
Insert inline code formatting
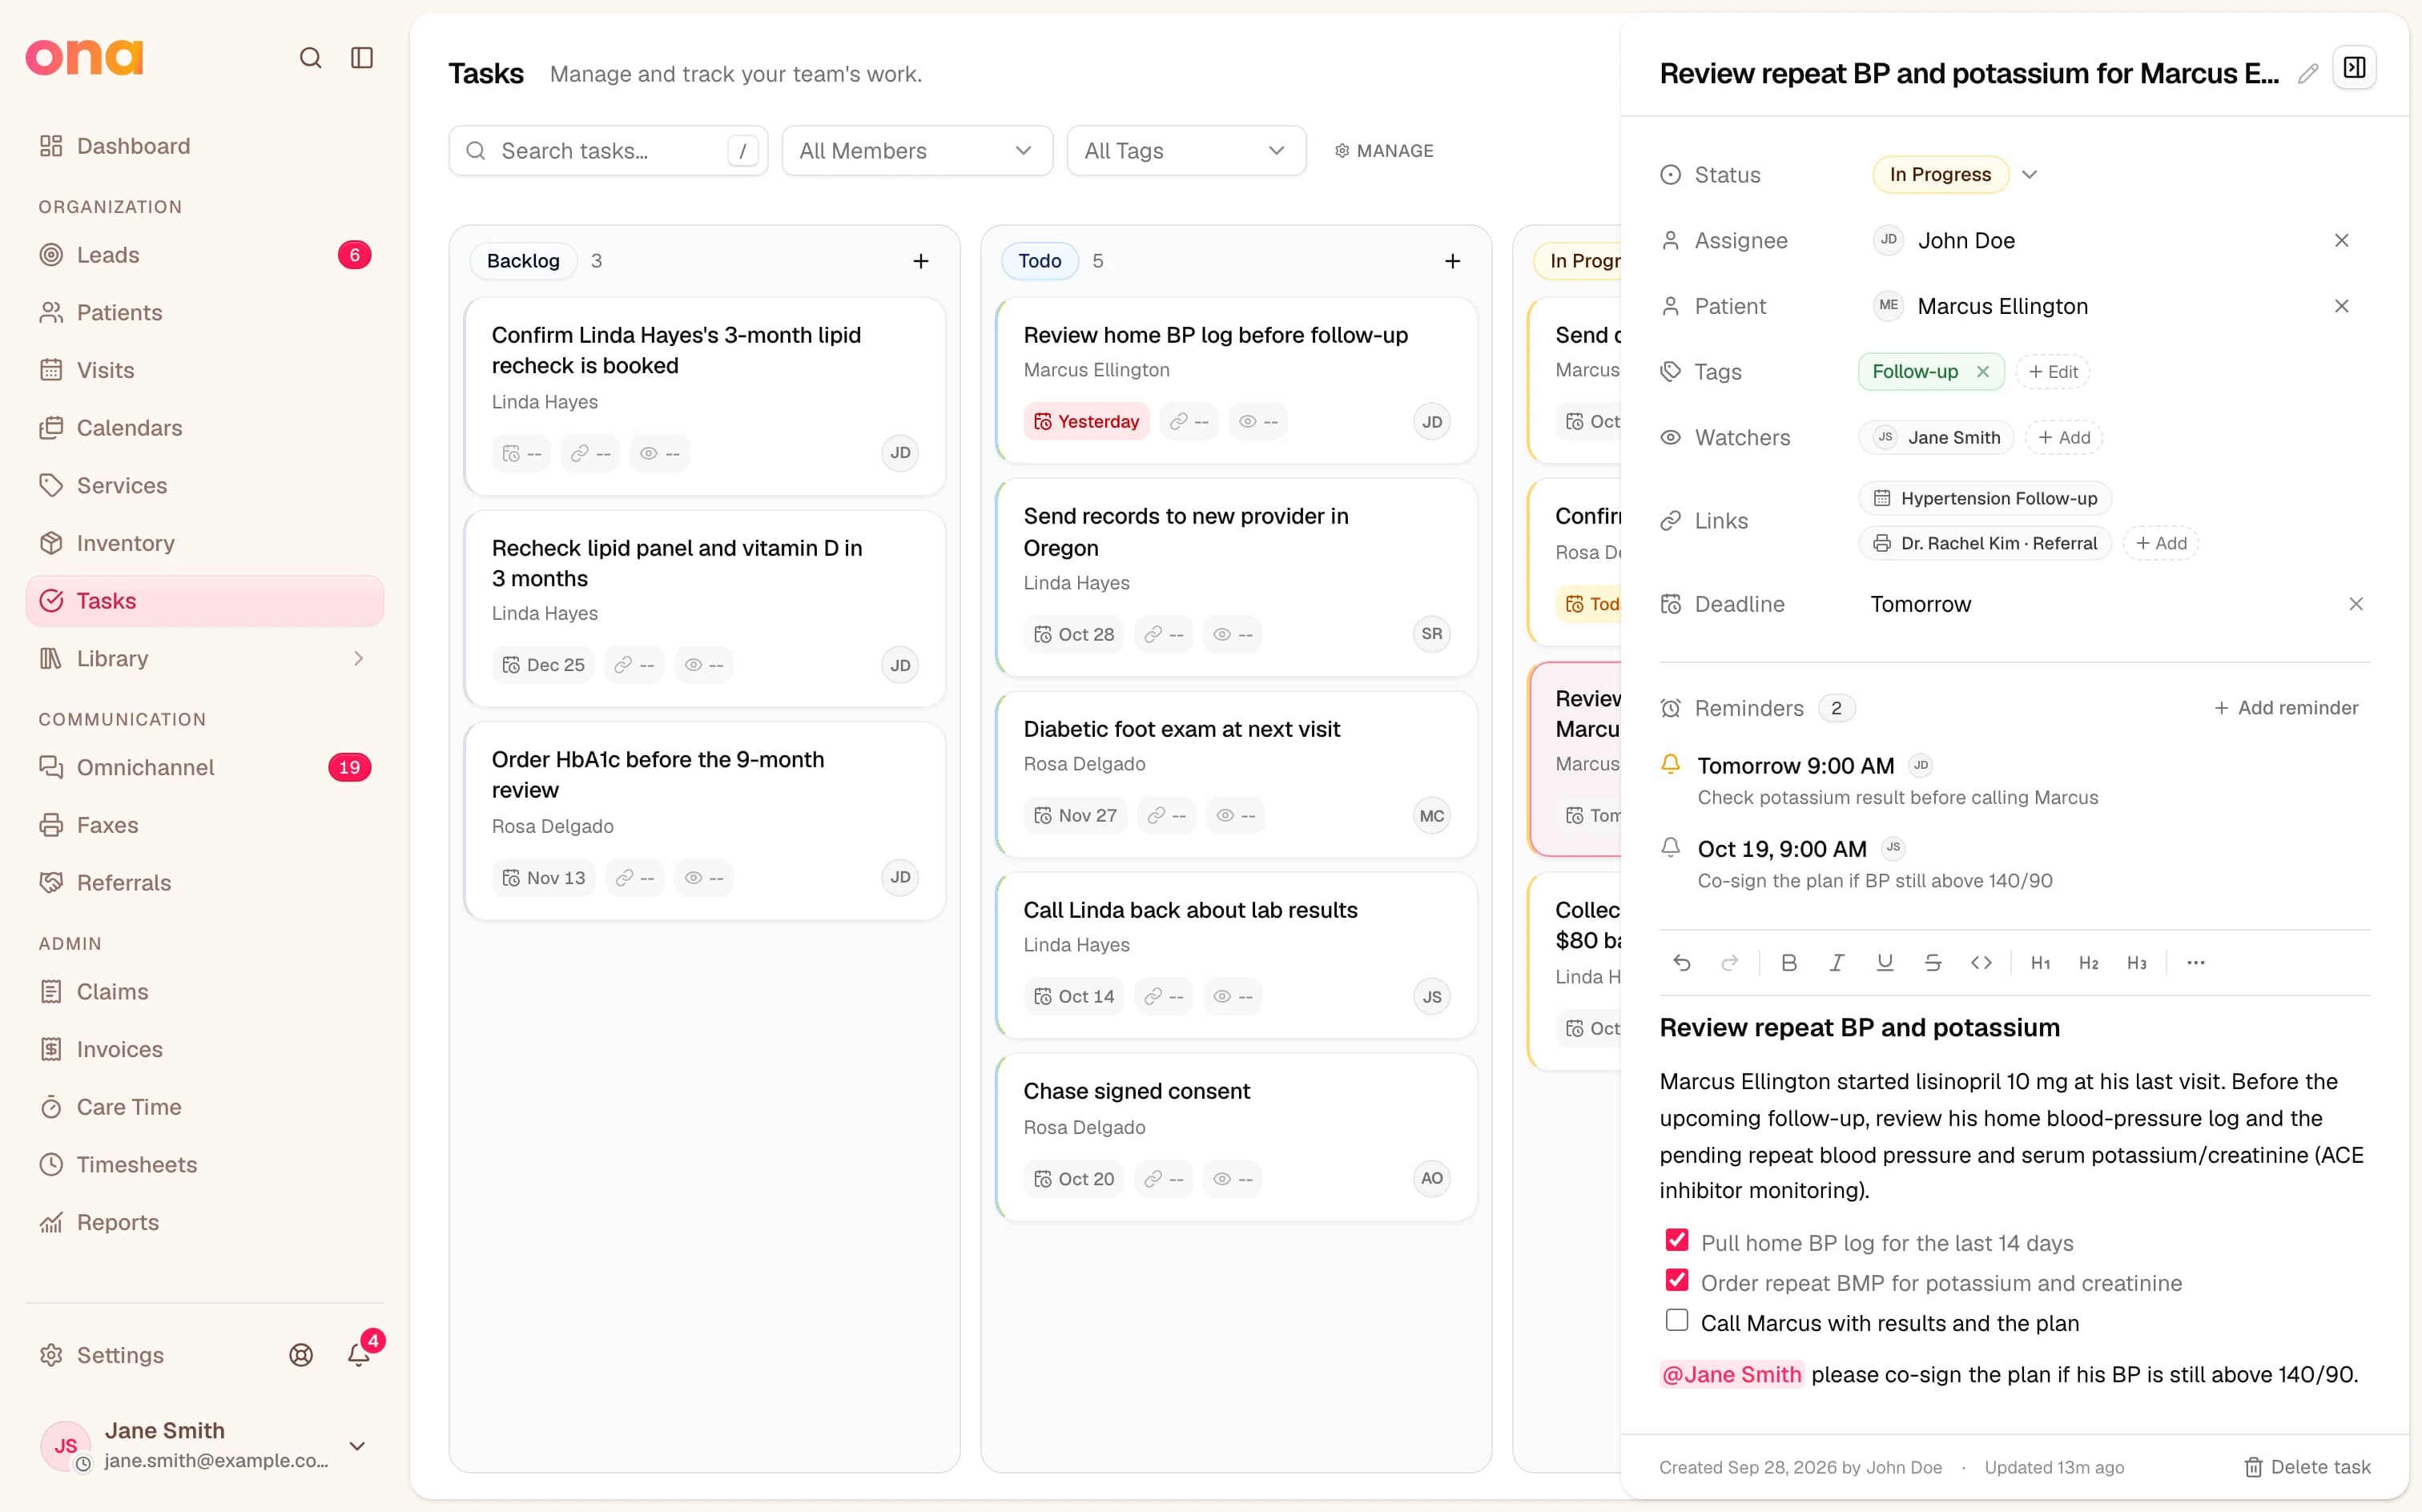[x=1981, y=962]
